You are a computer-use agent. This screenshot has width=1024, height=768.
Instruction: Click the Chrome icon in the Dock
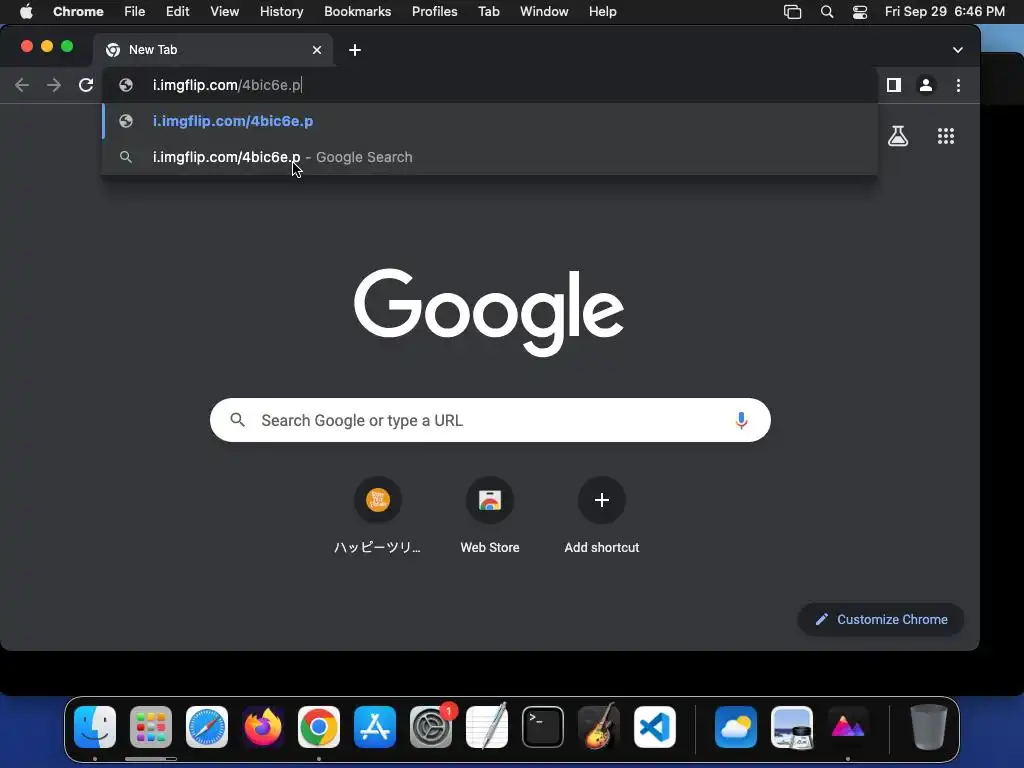click(x=319, y=727)
